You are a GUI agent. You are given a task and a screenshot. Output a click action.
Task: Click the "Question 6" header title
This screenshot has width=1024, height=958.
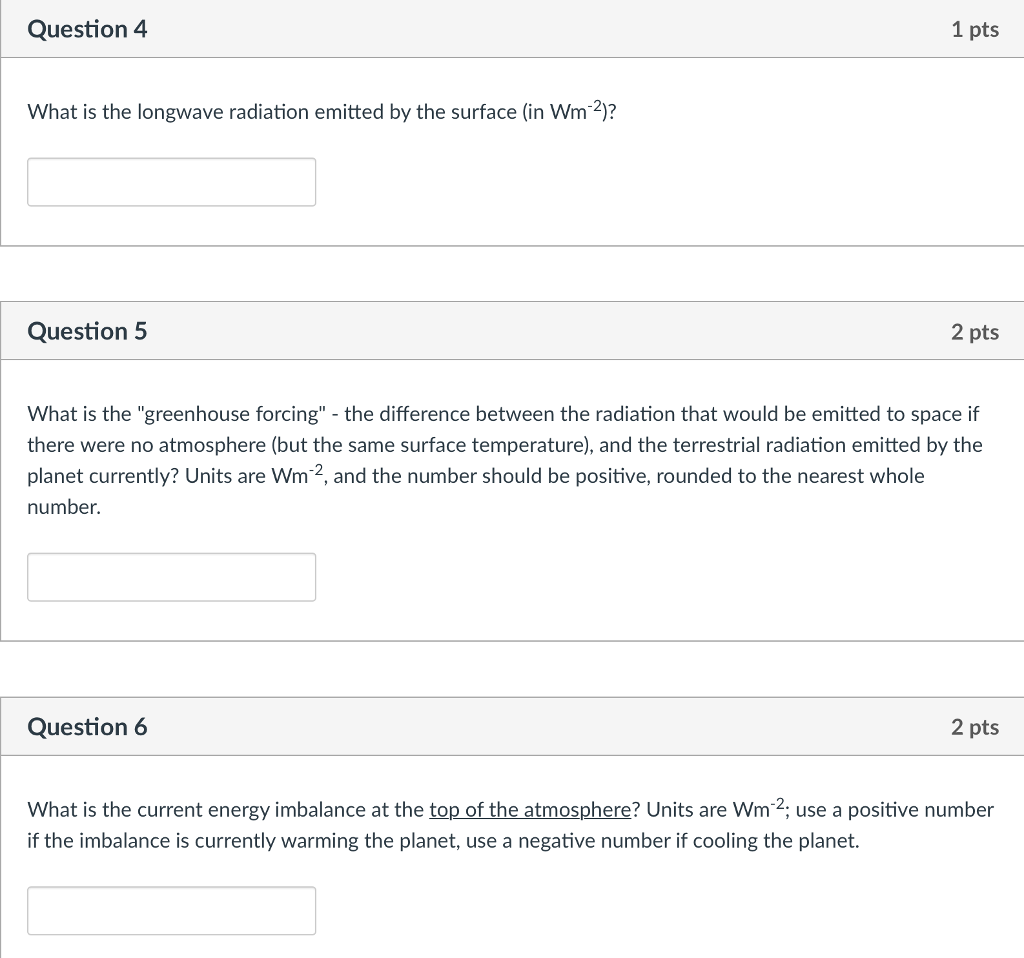tap(88, 727)
